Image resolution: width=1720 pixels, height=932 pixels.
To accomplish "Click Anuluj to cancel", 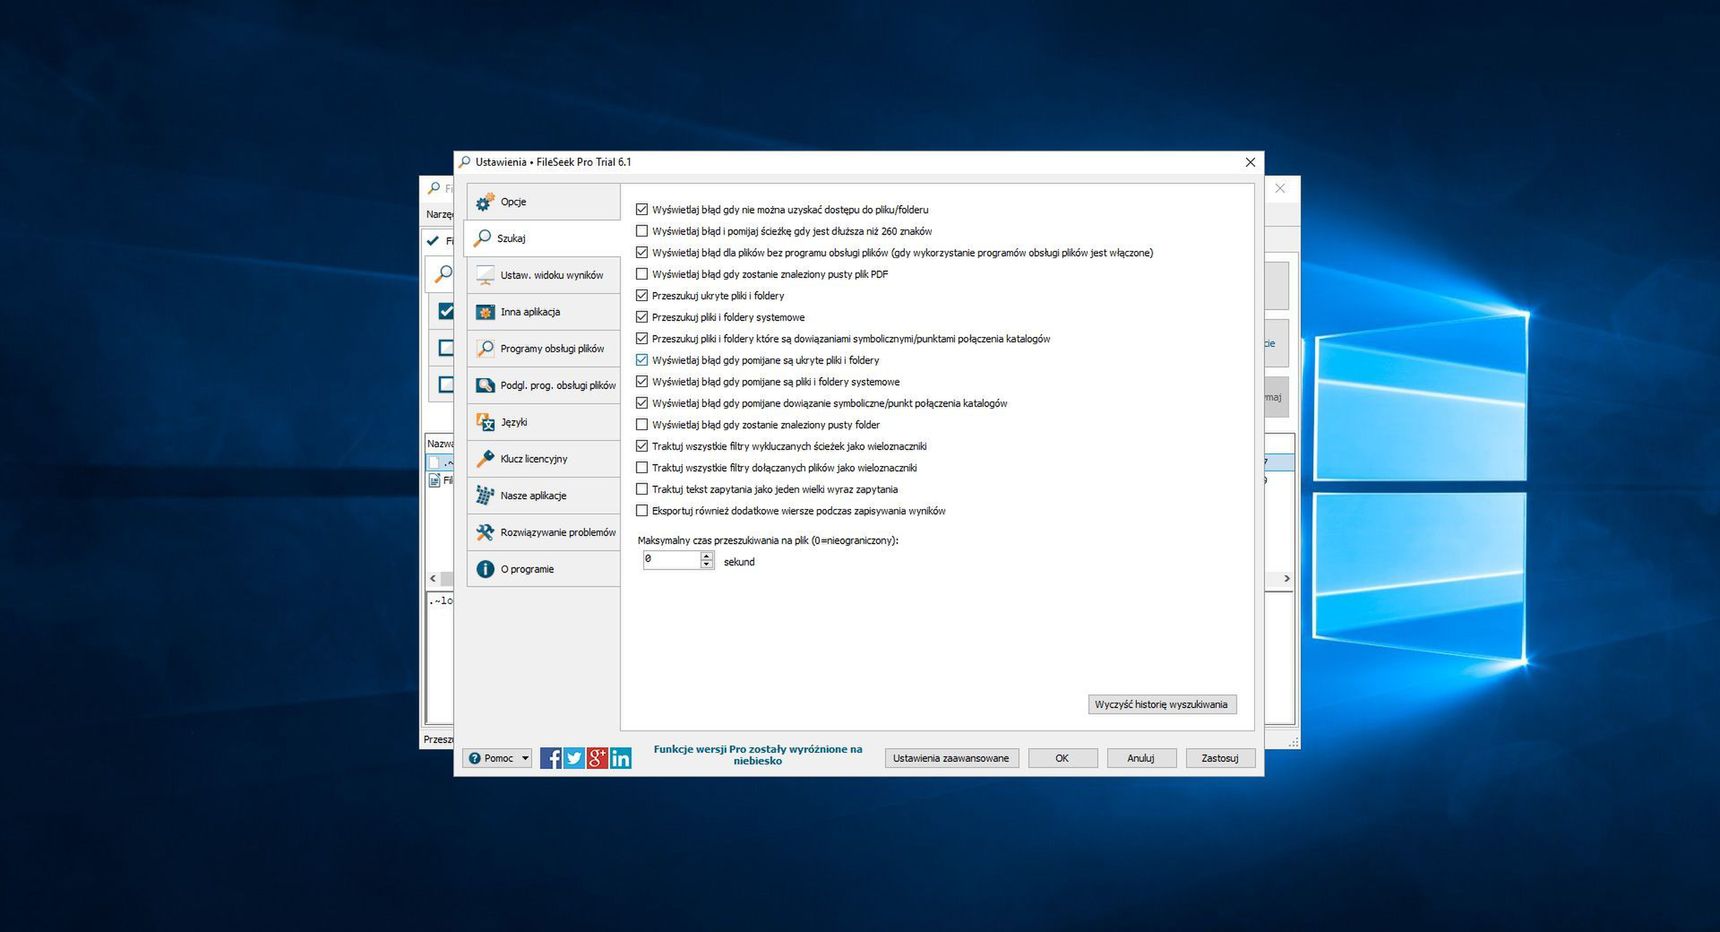I will pos(1141,758).
